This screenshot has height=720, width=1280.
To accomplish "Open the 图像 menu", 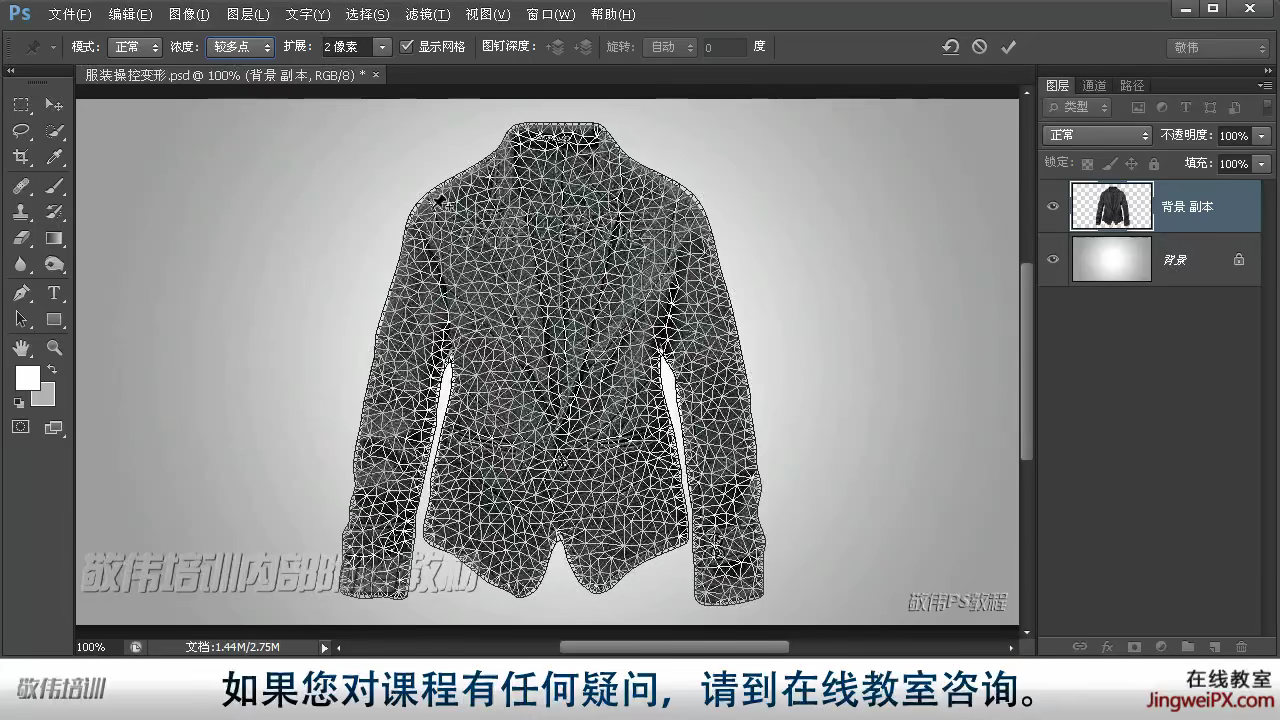I will pos(189,15).
